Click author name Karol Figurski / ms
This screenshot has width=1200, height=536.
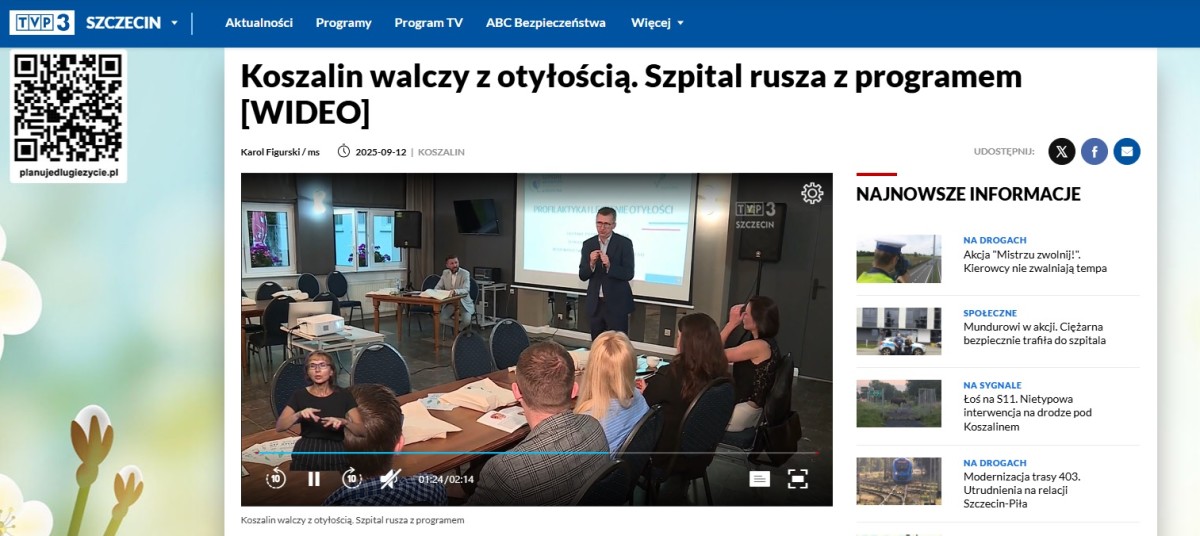(280, 152)
